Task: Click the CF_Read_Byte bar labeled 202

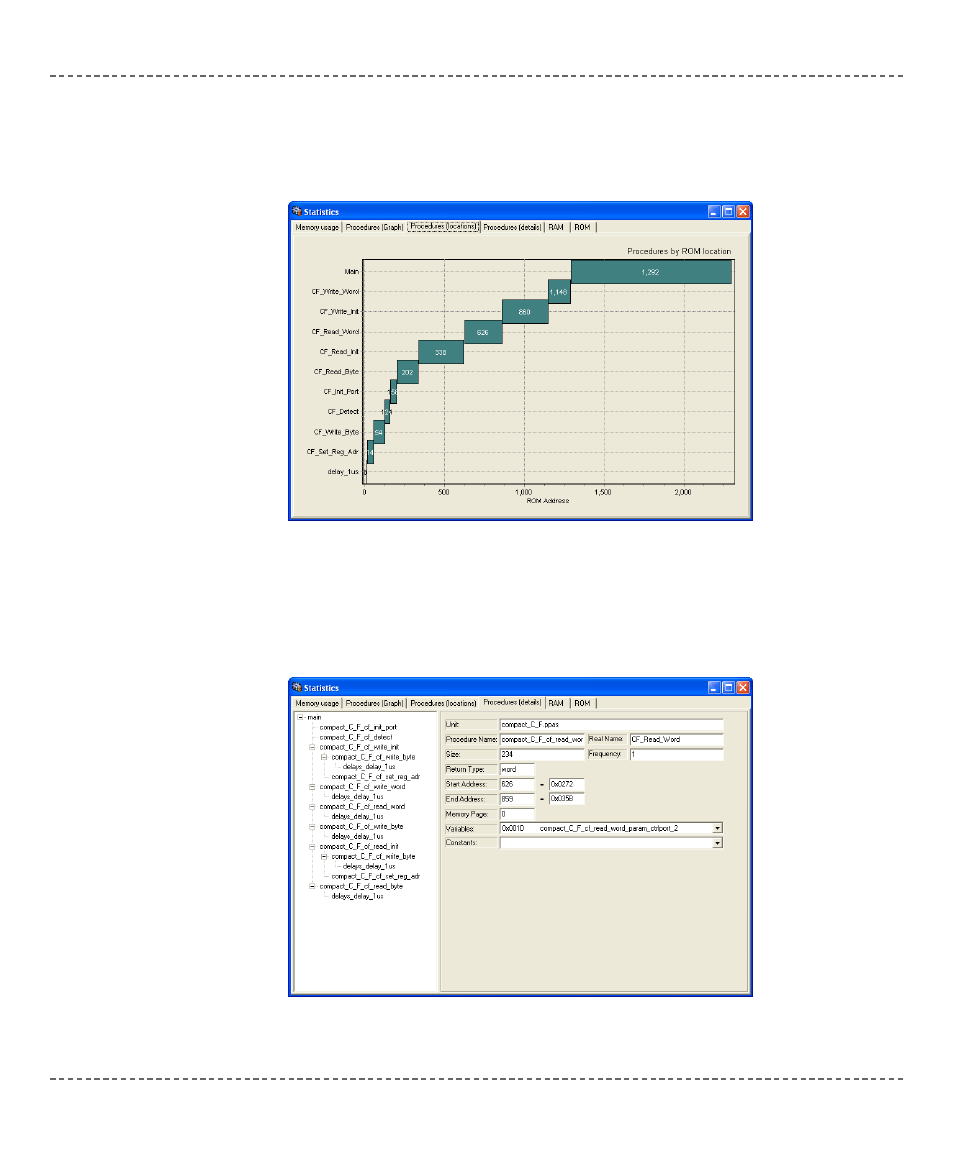Action: coord(408,372)
